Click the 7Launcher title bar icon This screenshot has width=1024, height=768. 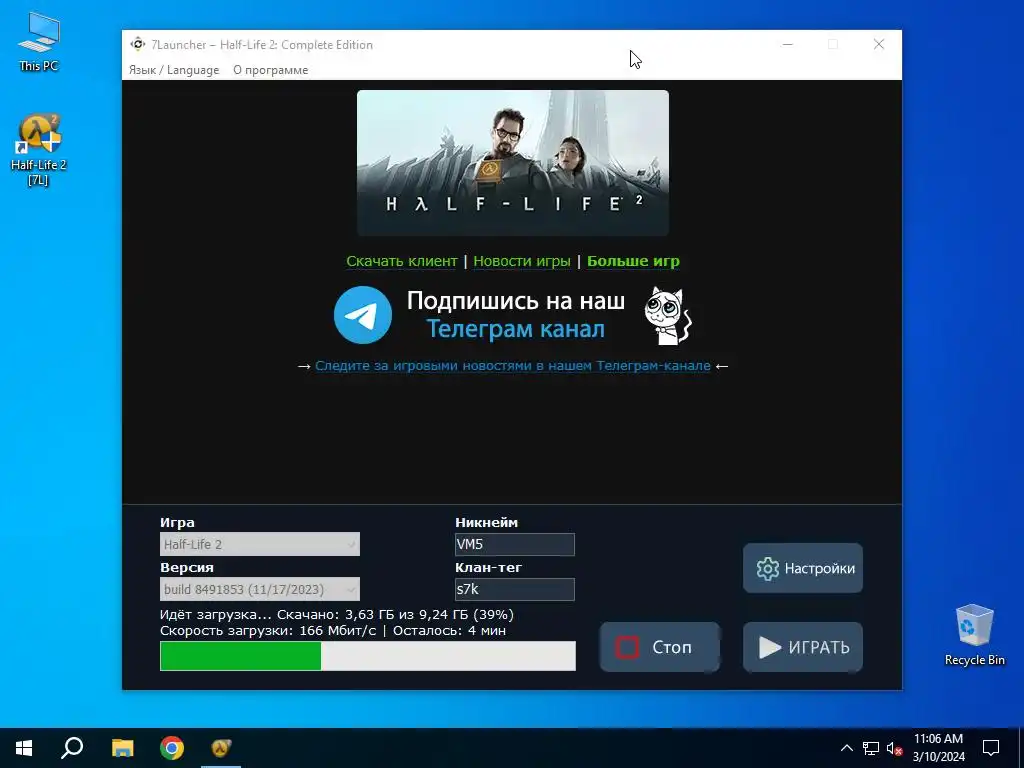pos(137,44)
